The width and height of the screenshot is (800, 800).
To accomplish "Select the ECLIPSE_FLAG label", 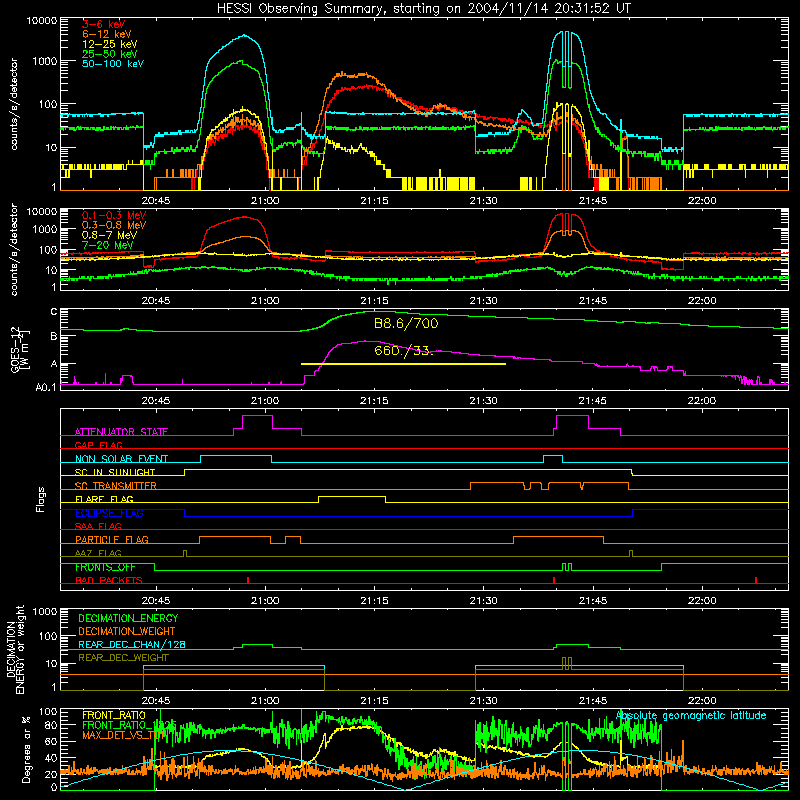I will [109, 513].
